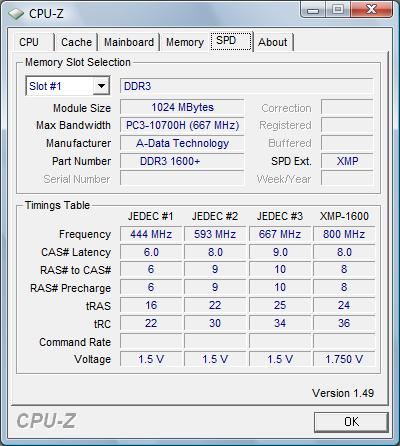Image resolution: width=400 pixels, height=446 pixels.
Task: Click the Command Rate label
Action: pos(75,342)
